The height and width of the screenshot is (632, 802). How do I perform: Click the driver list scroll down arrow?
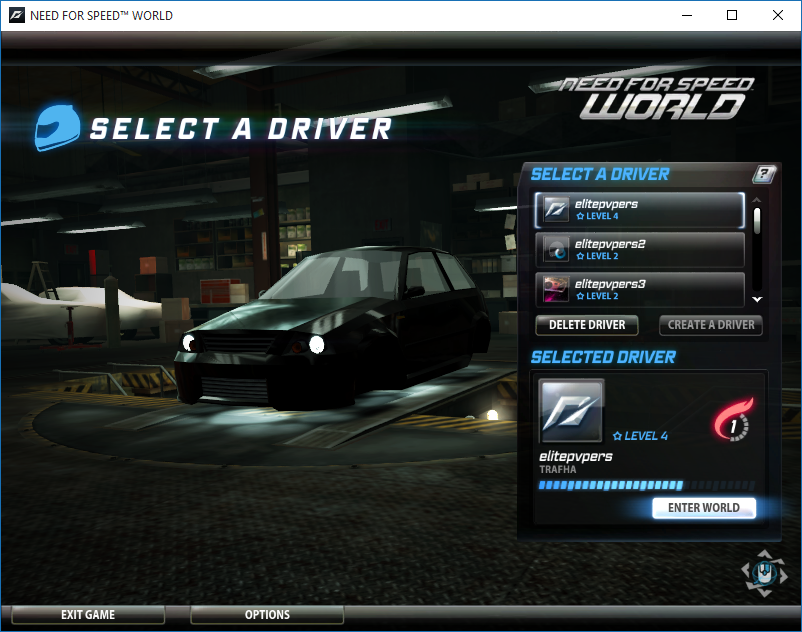click(x=758, y=300)
